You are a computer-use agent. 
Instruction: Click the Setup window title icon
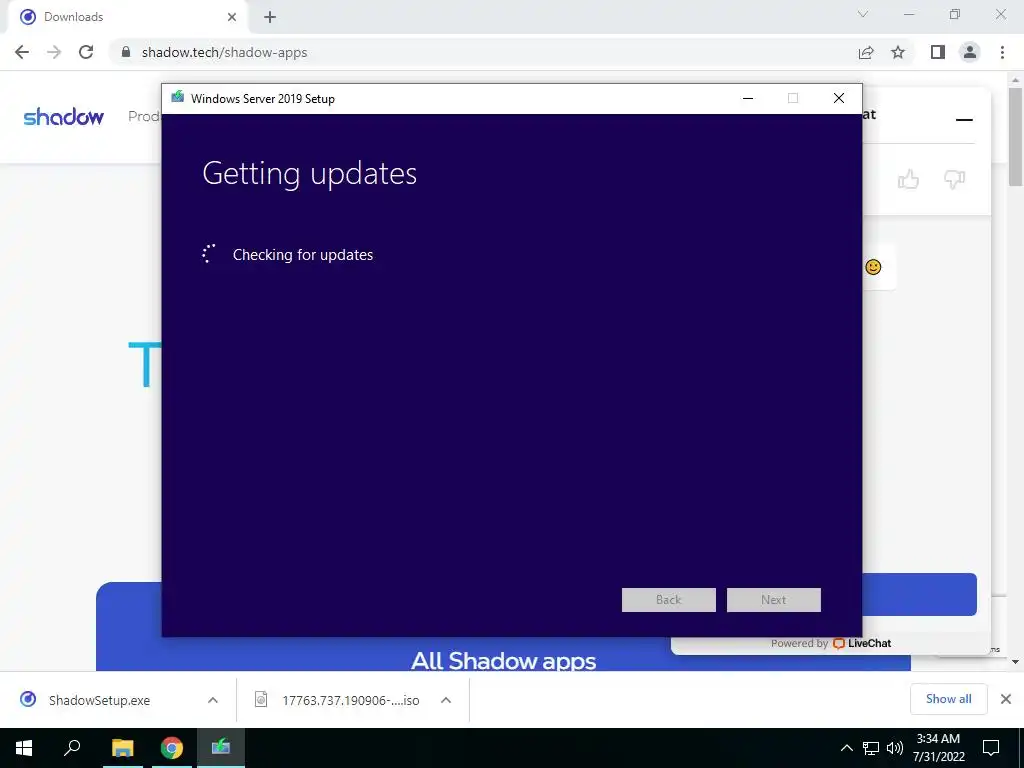tap(177, 97)
